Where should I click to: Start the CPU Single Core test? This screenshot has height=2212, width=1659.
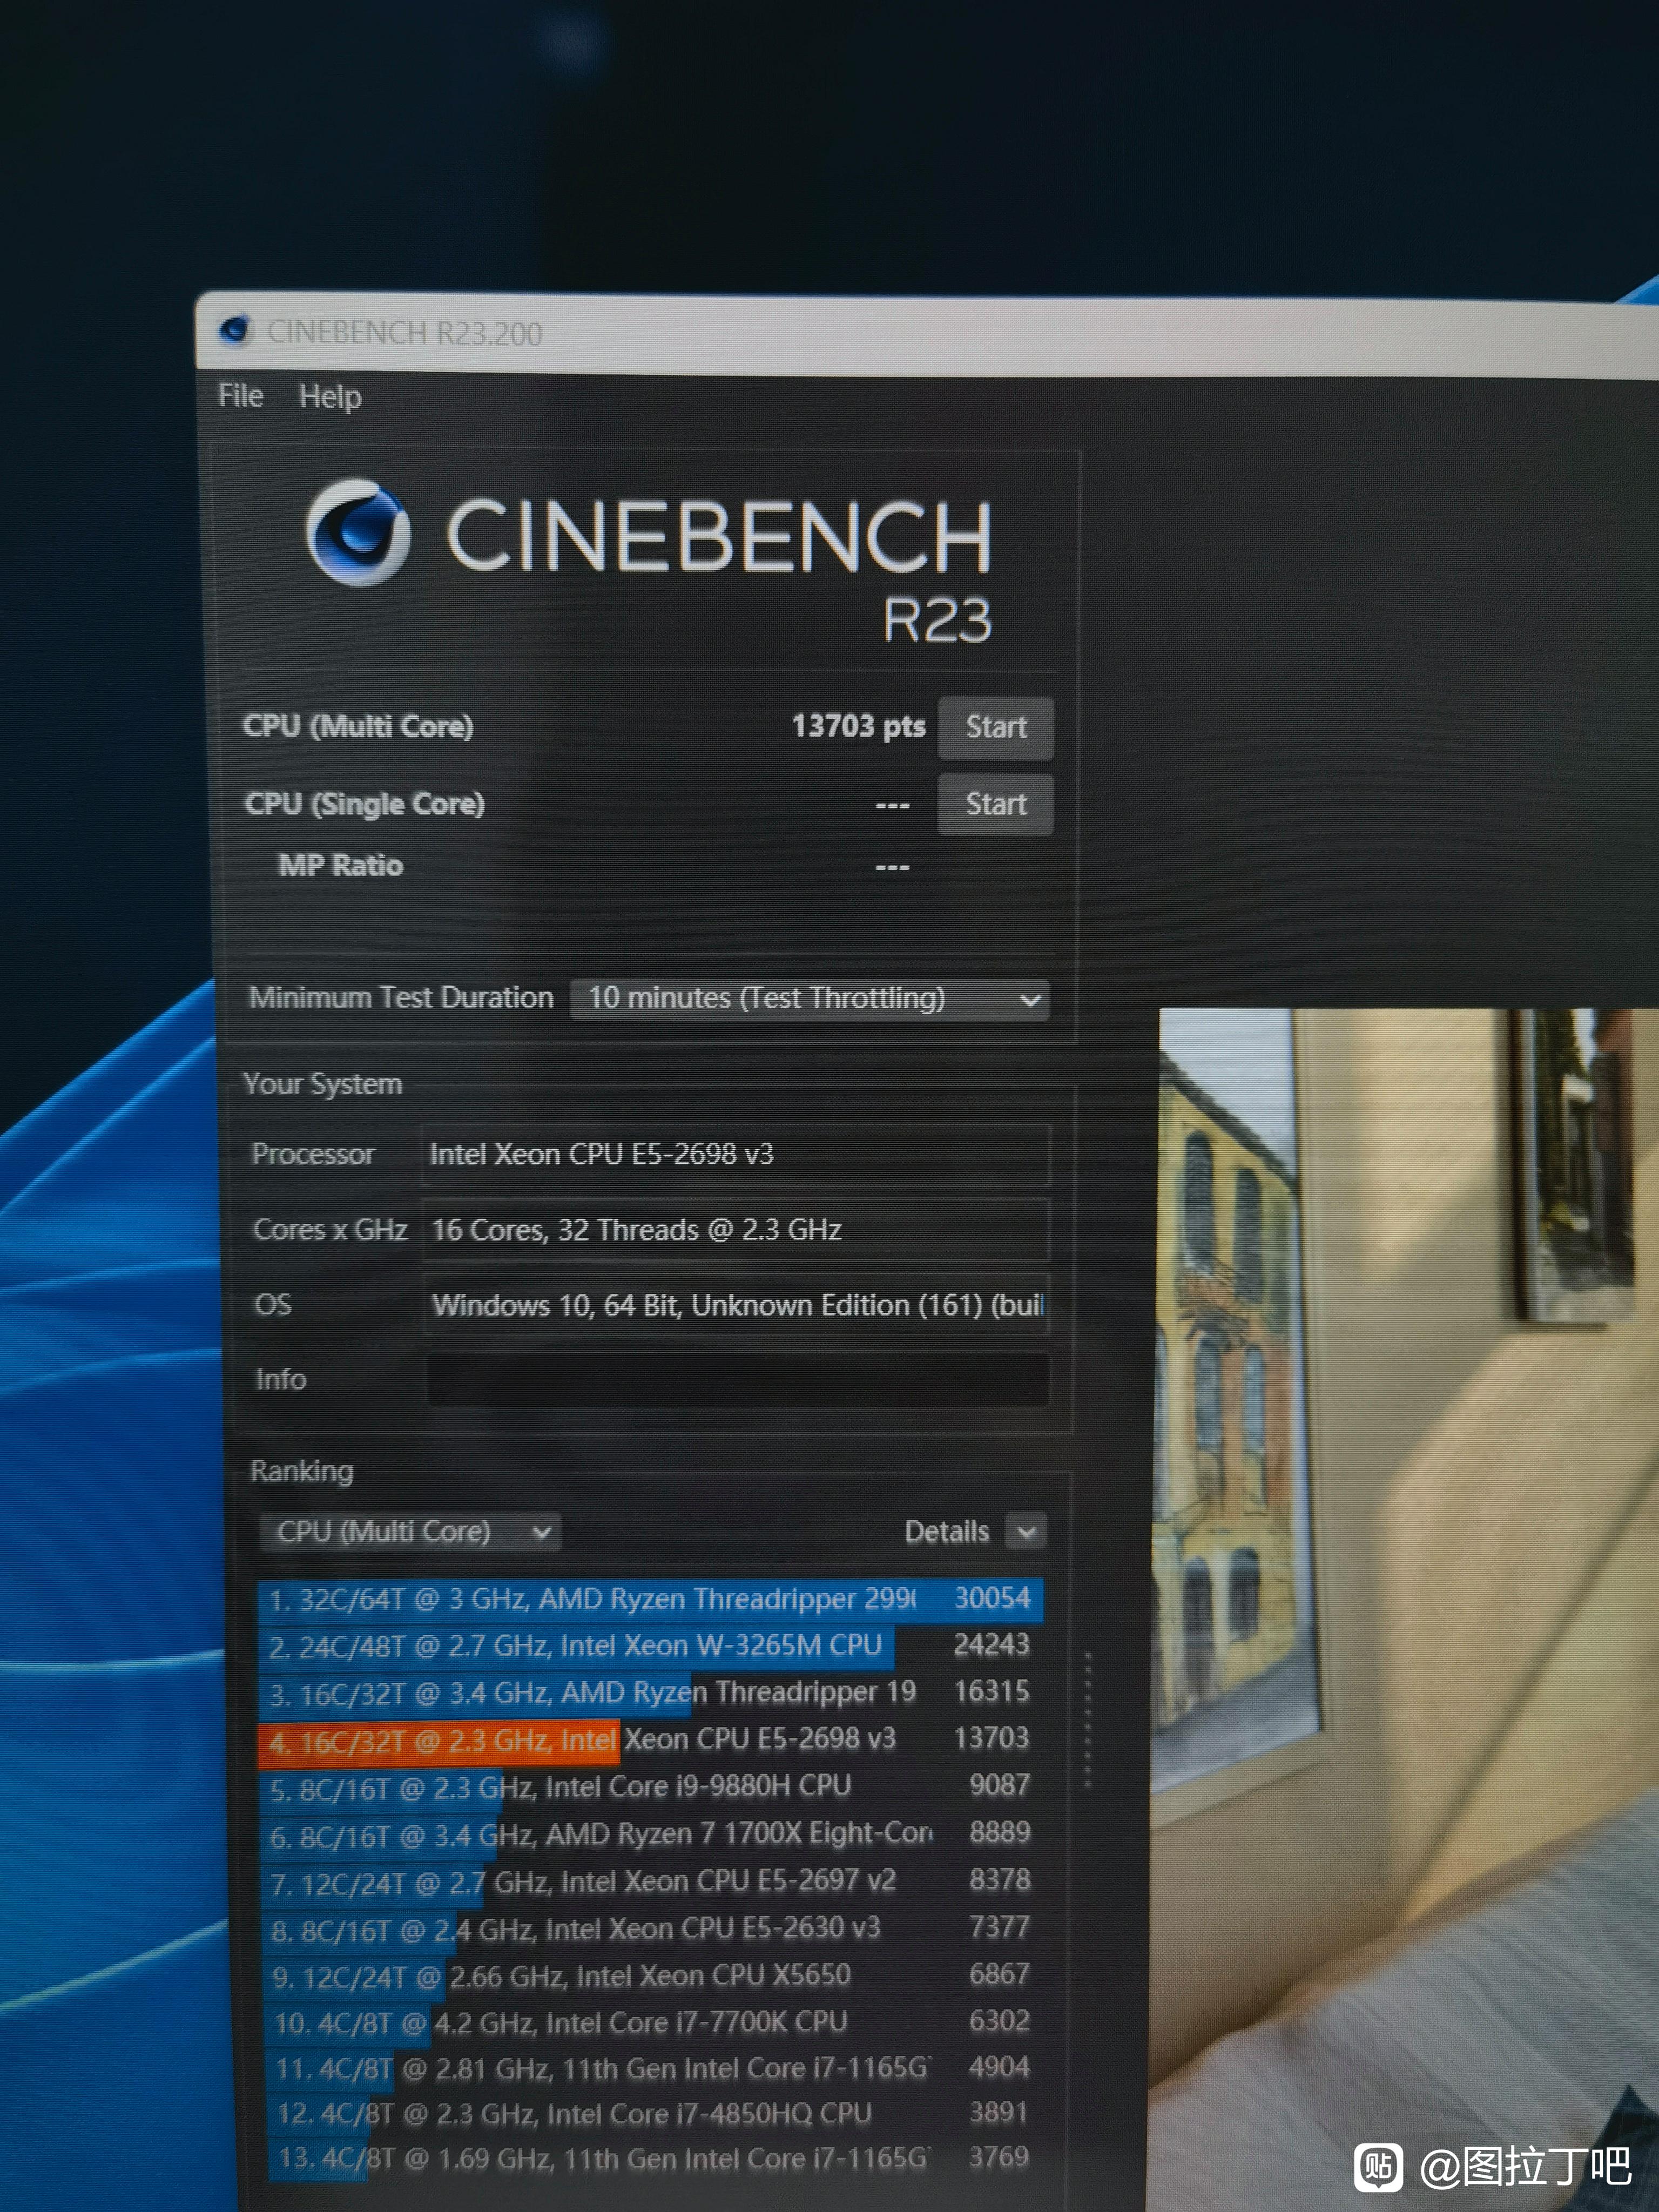coord(995,804)
